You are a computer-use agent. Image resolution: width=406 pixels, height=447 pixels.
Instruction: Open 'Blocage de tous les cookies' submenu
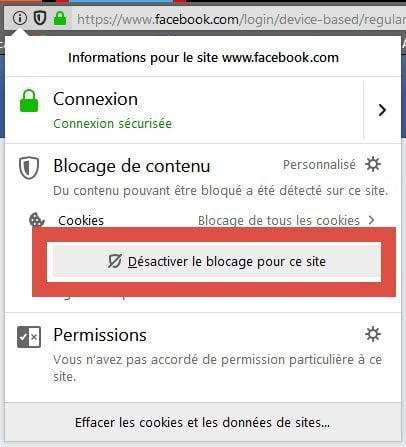pyautogui.click(x=279, y=221)
